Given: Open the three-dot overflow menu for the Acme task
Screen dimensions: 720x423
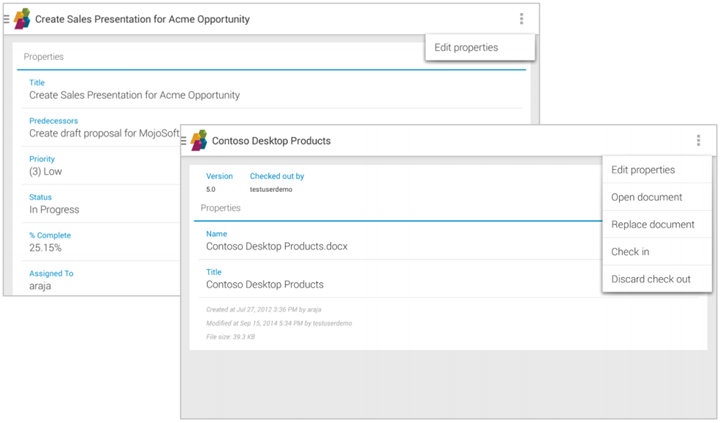Looking at the screenshot, I should coord(521,19).
